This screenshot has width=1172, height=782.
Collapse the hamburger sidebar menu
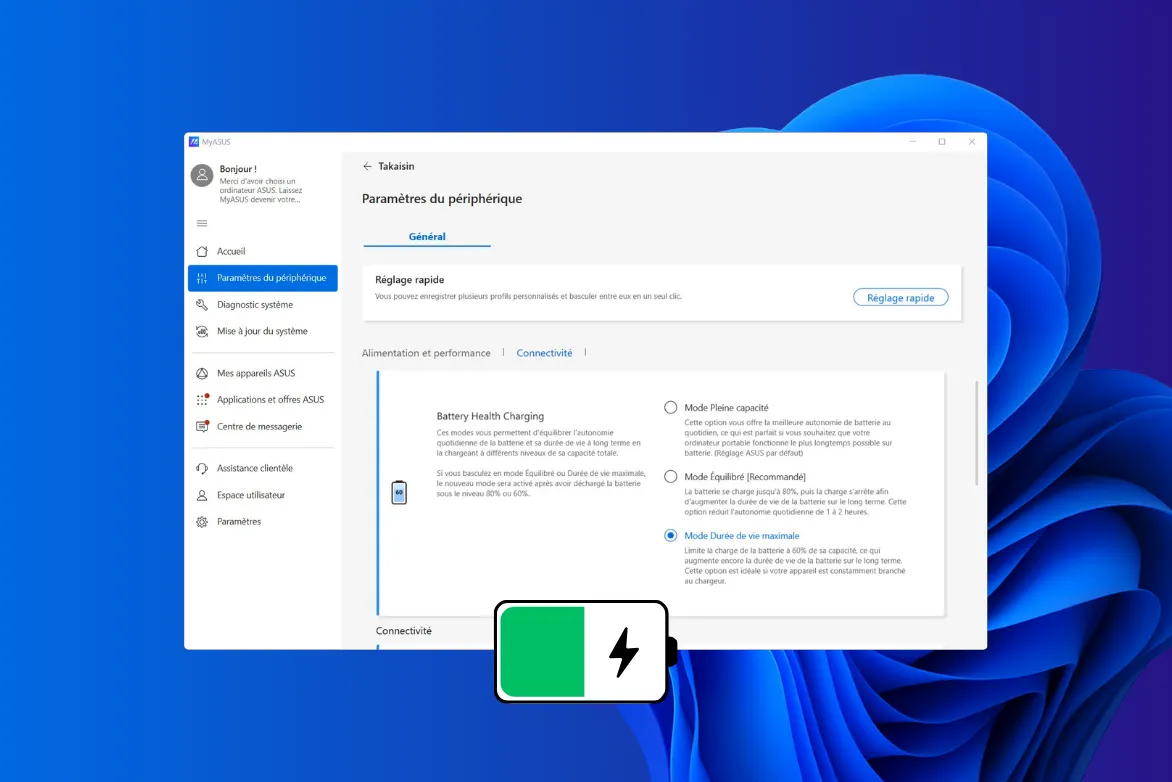(202, 223)
